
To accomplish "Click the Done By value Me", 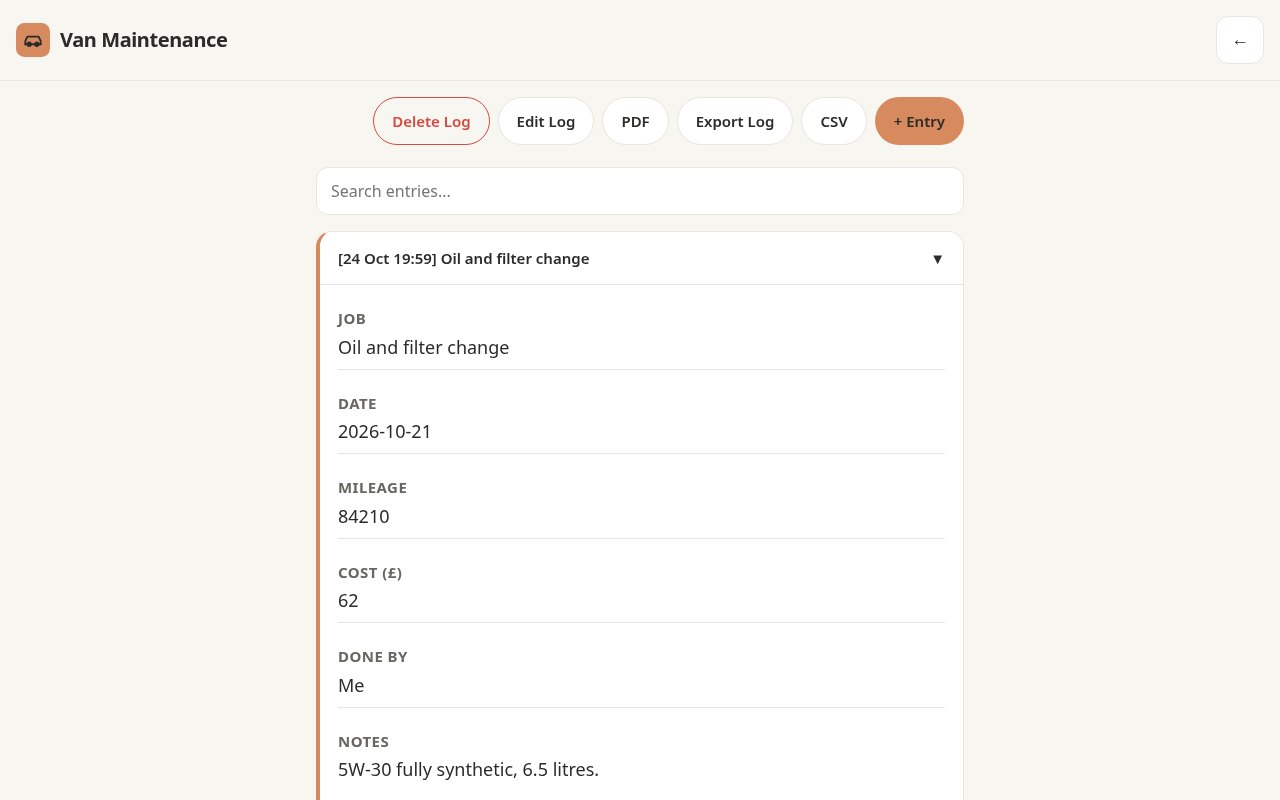I will 351,685.
